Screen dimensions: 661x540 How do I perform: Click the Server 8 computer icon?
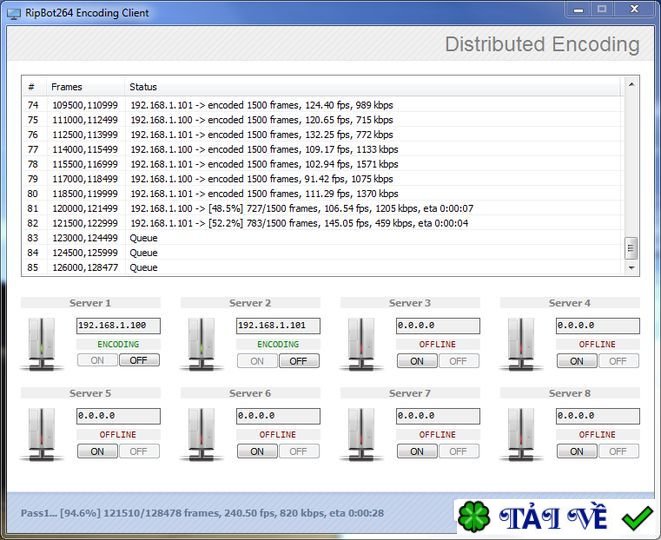pyautogui.click(x=521, y=434)
